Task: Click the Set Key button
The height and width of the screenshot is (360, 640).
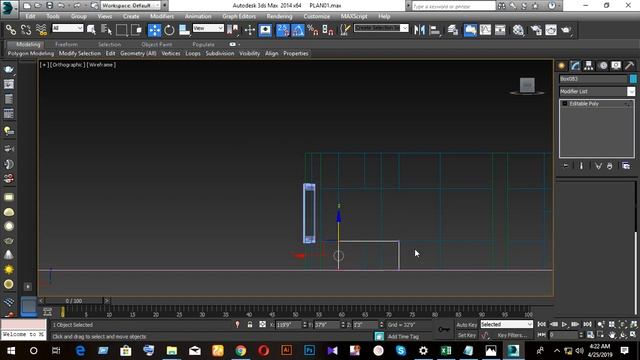Action: coord(467,335)
